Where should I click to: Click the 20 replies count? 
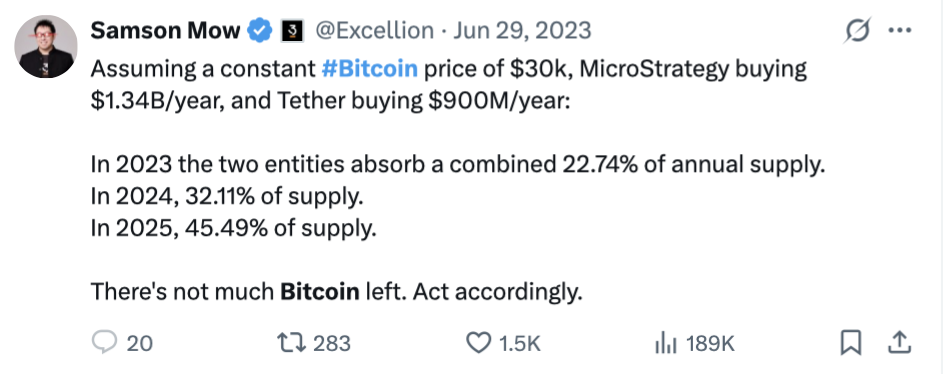tap(140, 344)
